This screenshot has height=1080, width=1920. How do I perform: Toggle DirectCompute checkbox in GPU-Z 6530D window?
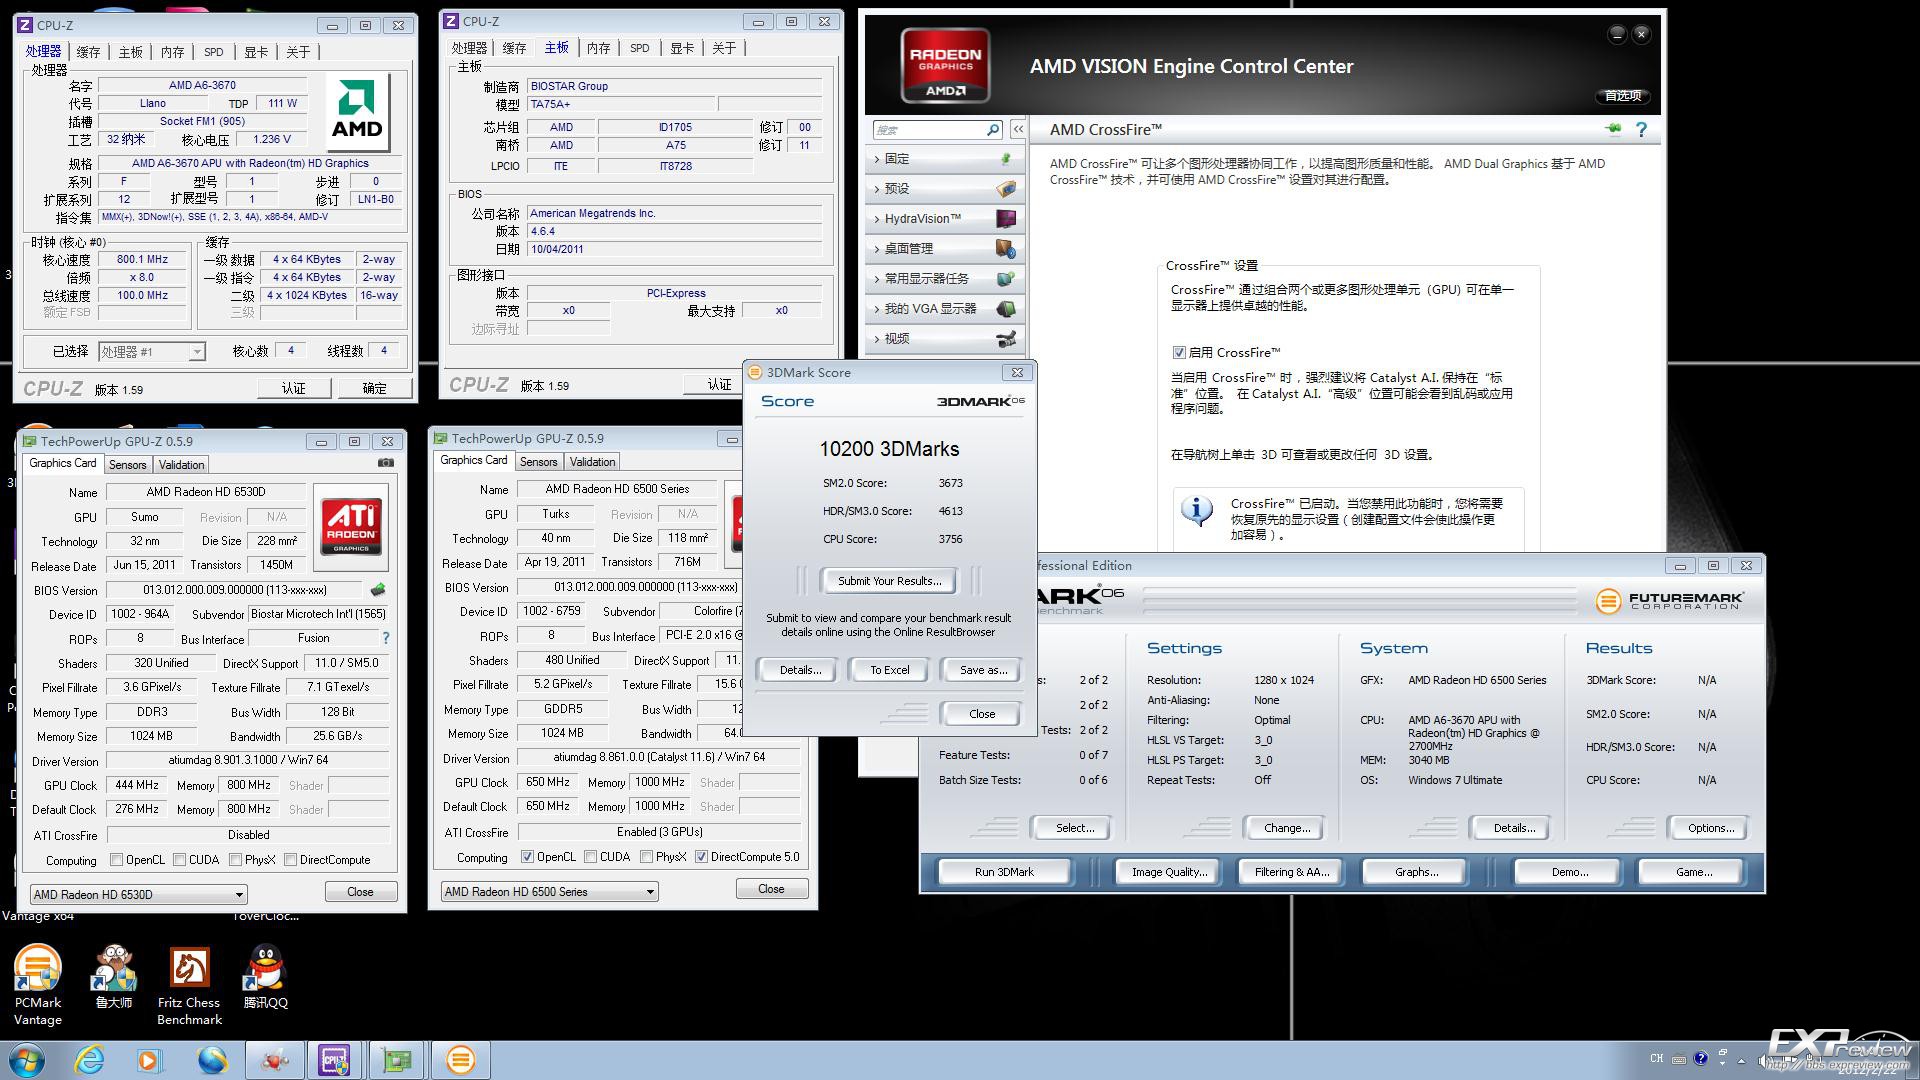(x=291, y=860)
